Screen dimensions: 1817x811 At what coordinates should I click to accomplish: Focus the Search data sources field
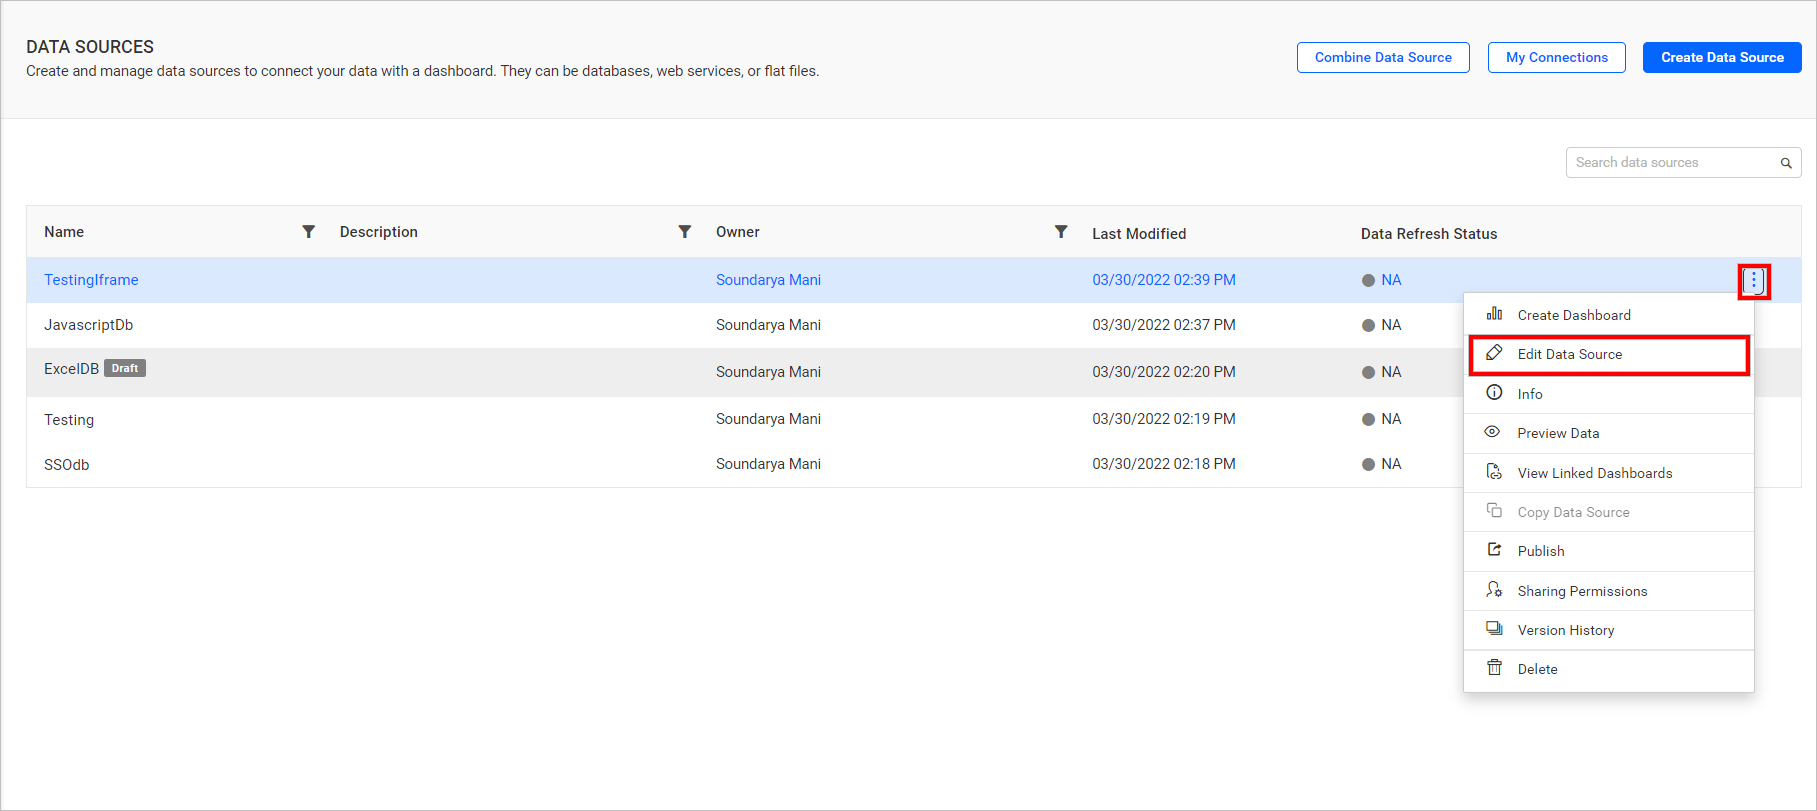pos(1670,163)
